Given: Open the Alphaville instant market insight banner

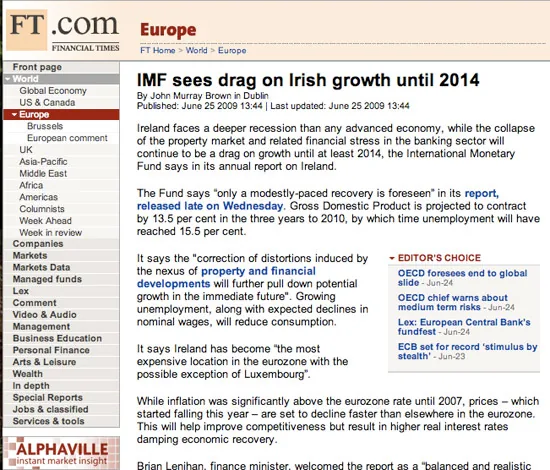Looking at the screenshot, I should point(62,453).
